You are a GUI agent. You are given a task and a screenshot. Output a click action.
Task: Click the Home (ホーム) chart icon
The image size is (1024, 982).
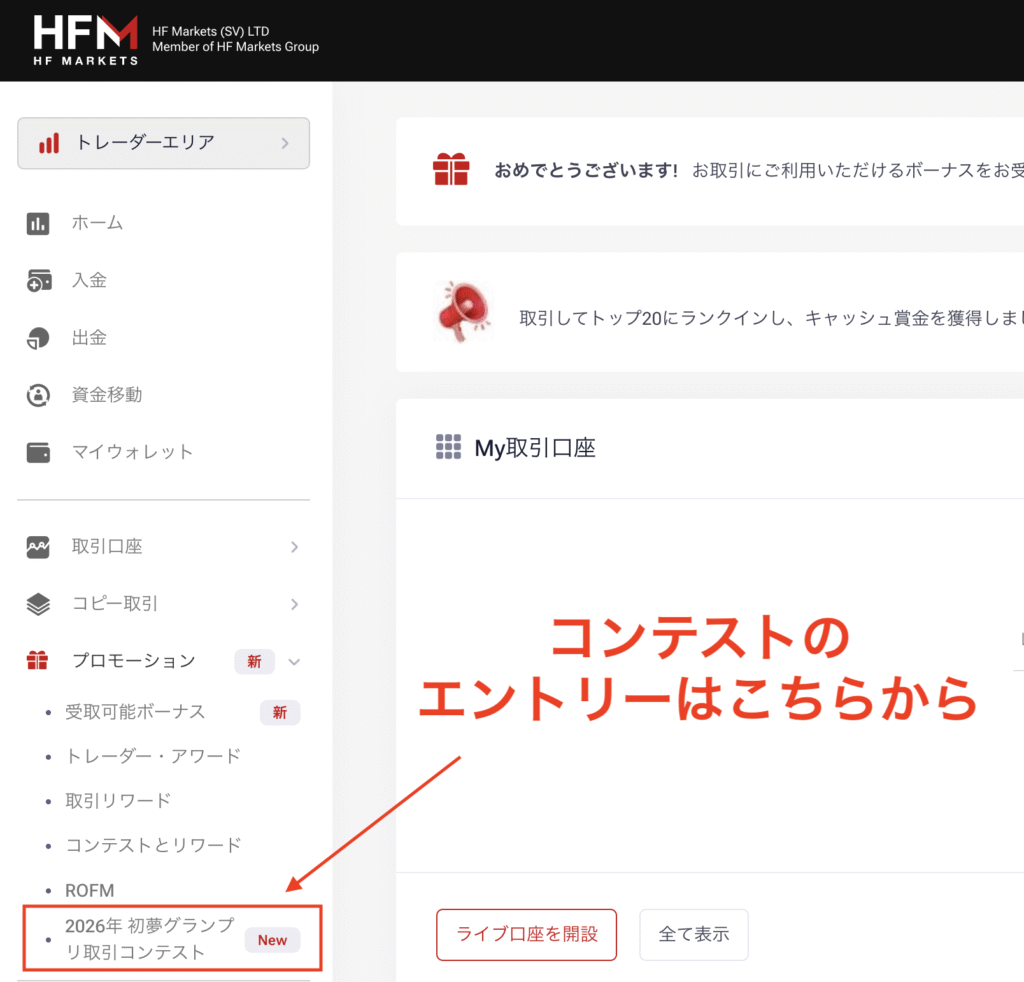(x=38, y=223)
